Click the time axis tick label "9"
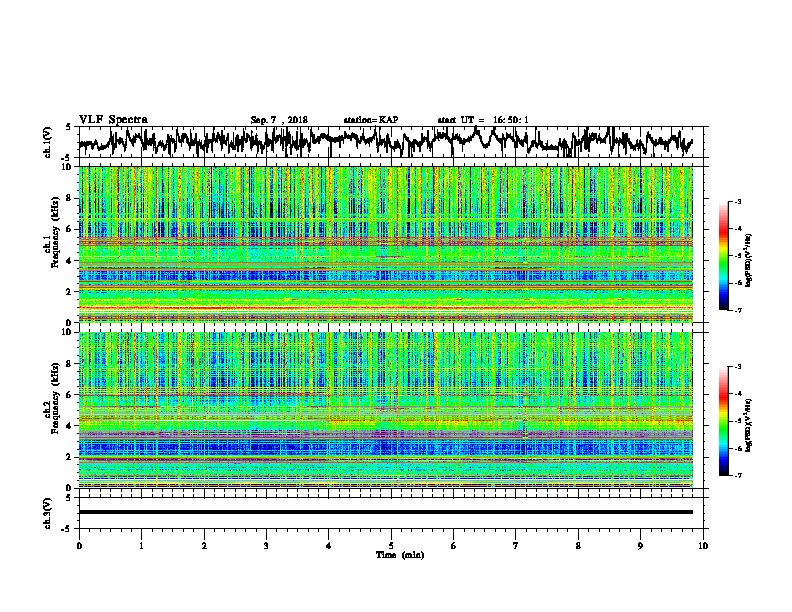792x612 pixels. point(640,545)
